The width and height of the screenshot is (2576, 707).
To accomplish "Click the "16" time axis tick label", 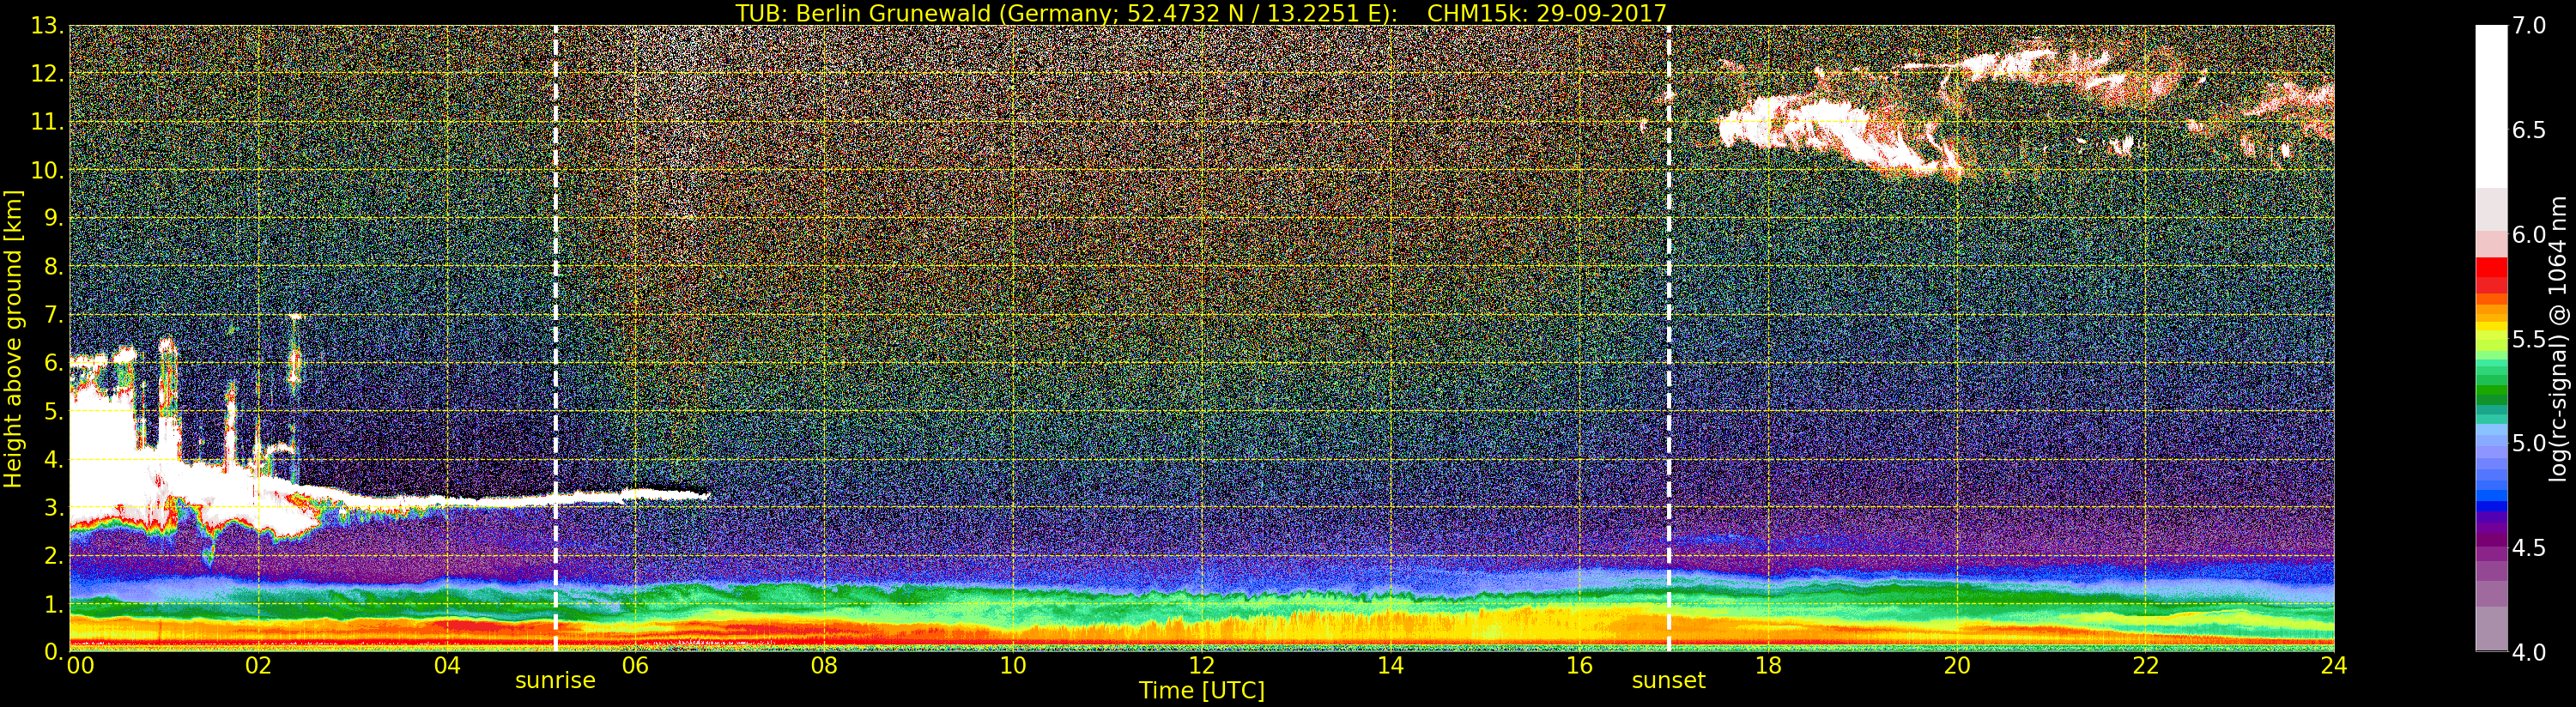I will [x=1579, y=666].
